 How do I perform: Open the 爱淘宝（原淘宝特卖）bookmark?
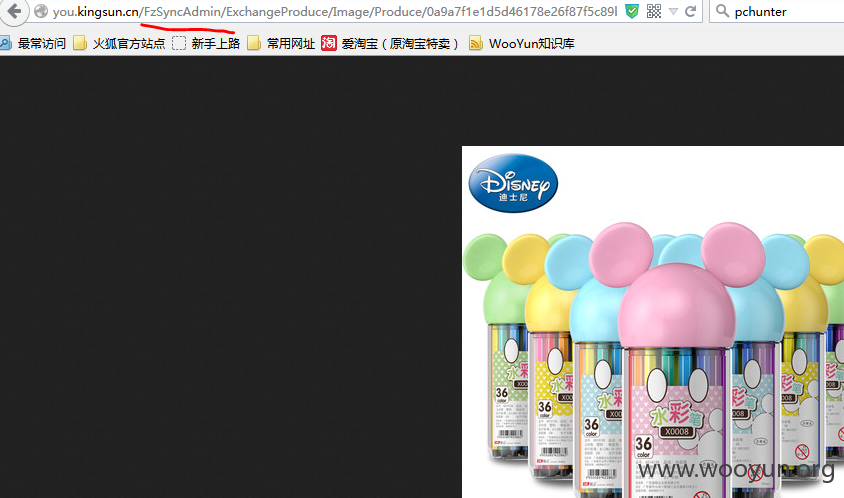[390, 43]
